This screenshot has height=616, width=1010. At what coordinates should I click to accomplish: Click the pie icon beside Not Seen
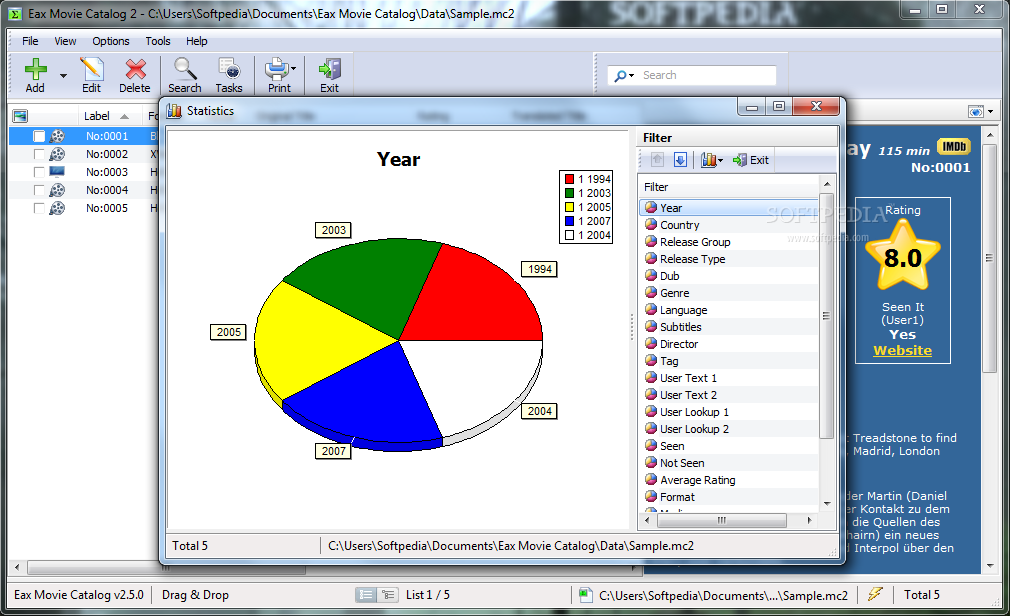(651, 463)
